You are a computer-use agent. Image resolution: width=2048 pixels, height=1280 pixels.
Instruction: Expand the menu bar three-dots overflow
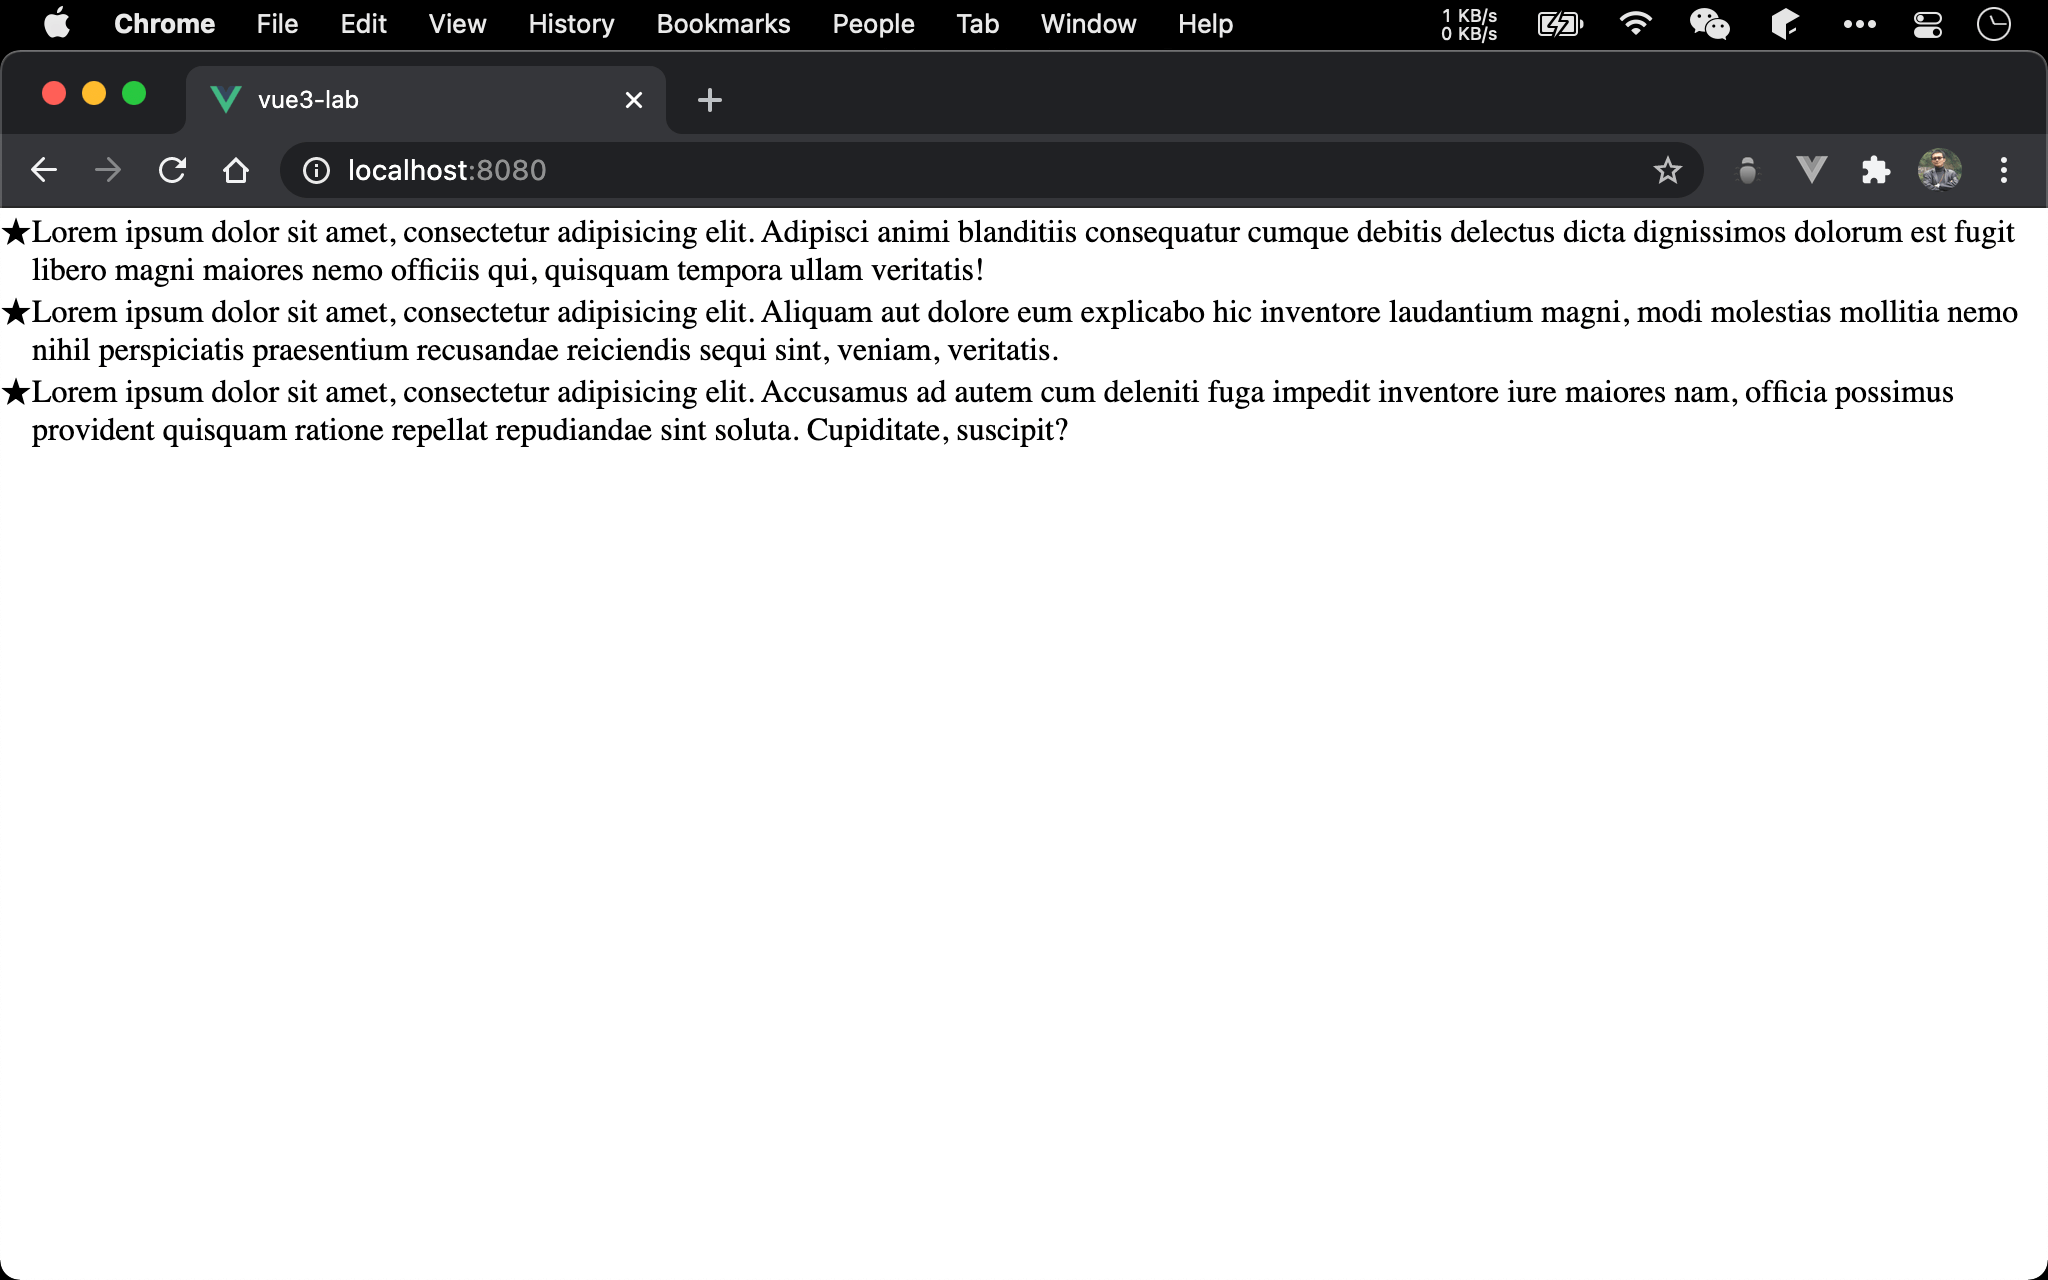(1859, 24)
